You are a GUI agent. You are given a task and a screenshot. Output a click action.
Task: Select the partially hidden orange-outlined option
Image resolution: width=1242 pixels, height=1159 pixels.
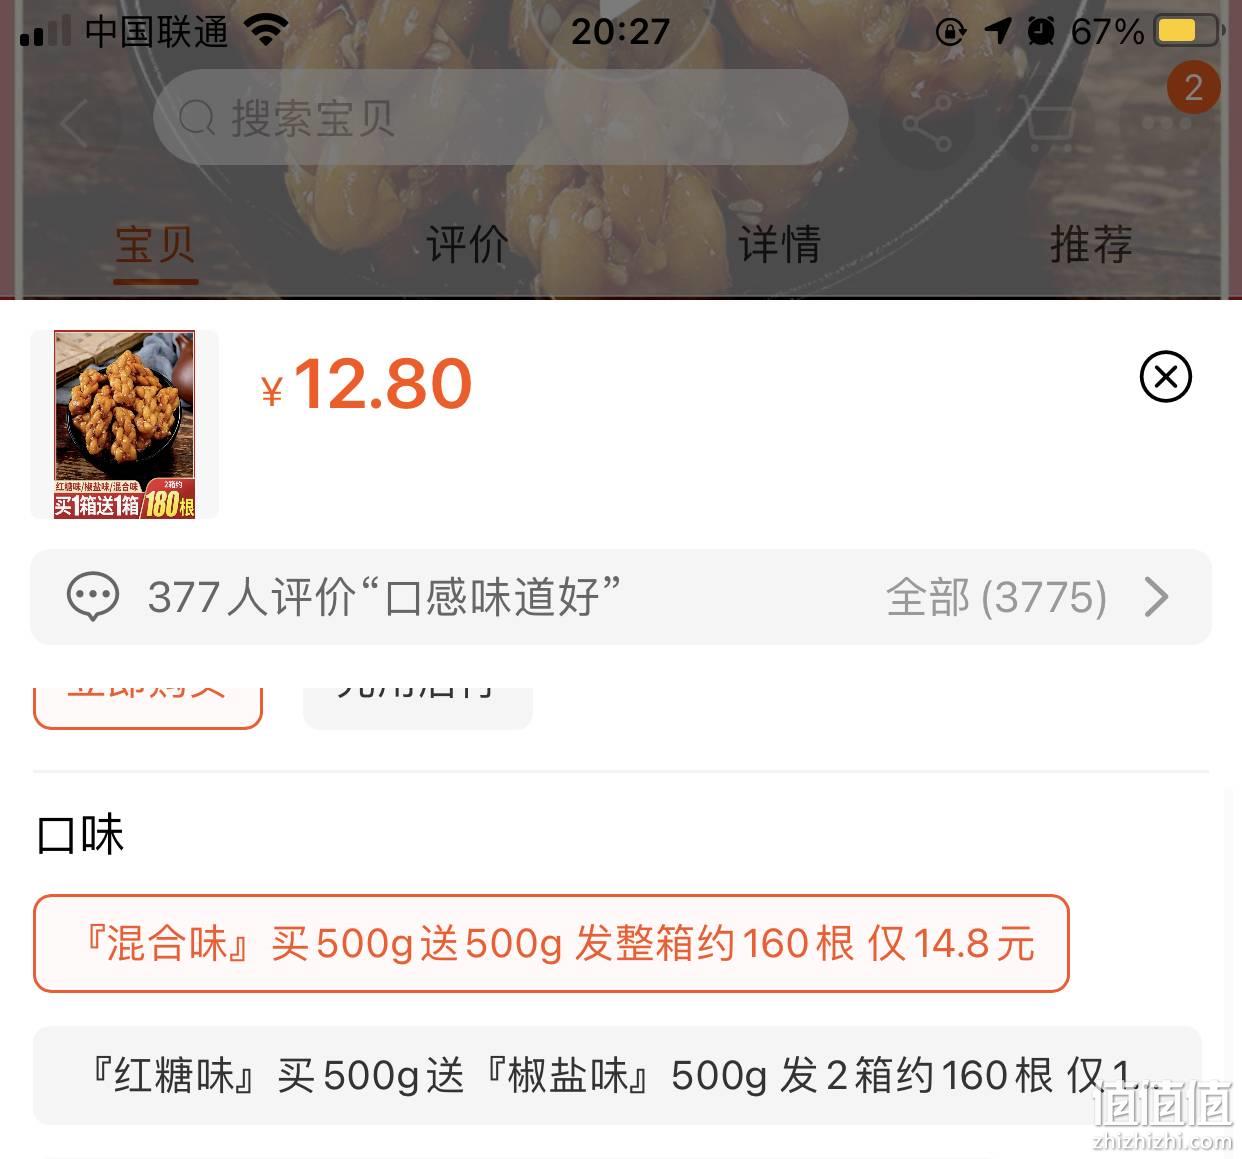tap(148, 708)
